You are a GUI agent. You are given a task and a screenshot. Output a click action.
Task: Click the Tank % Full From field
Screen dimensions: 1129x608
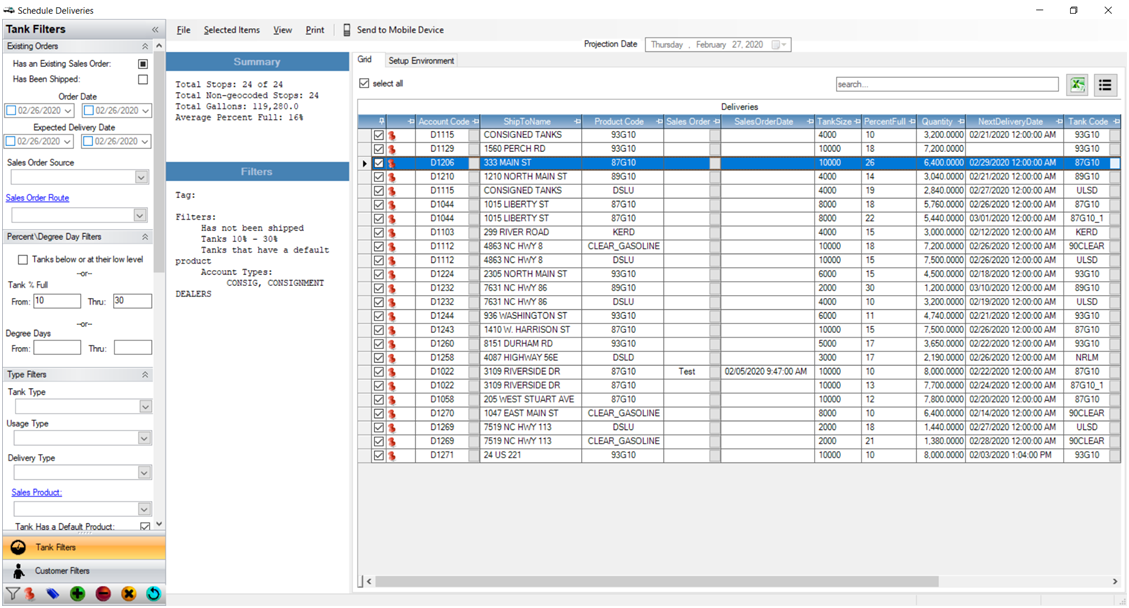click(57, 301)
